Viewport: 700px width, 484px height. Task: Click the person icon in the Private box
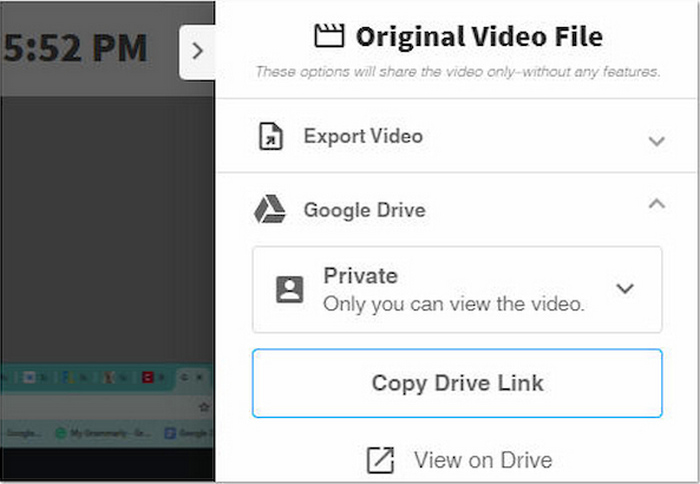(290, 289)
